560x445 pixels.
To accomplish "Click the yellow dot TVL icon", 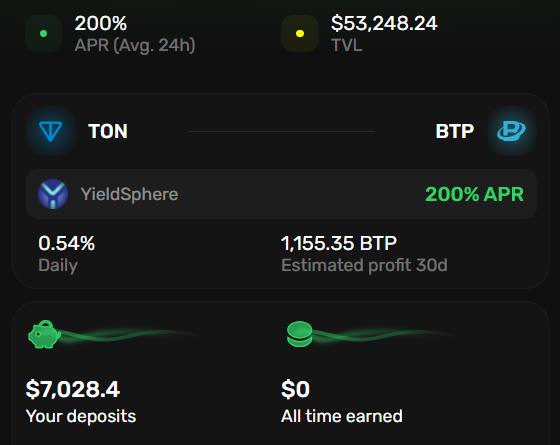I will 300,34.
